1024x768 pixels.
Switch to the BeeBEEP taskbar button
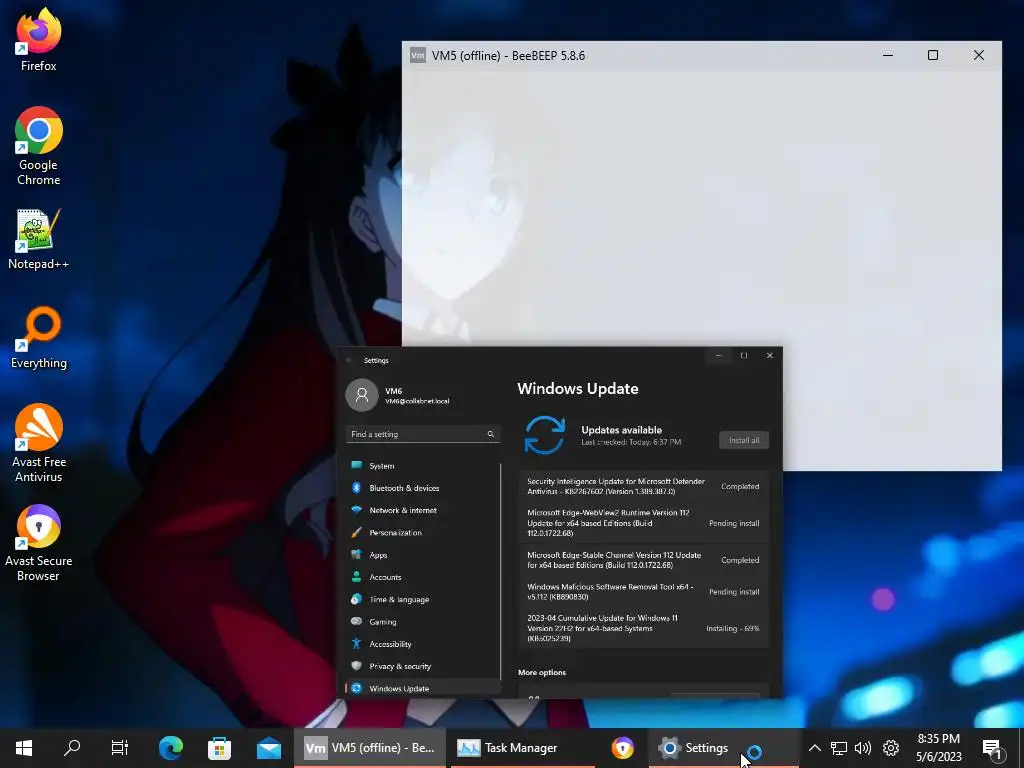click(x=370, y=748)
